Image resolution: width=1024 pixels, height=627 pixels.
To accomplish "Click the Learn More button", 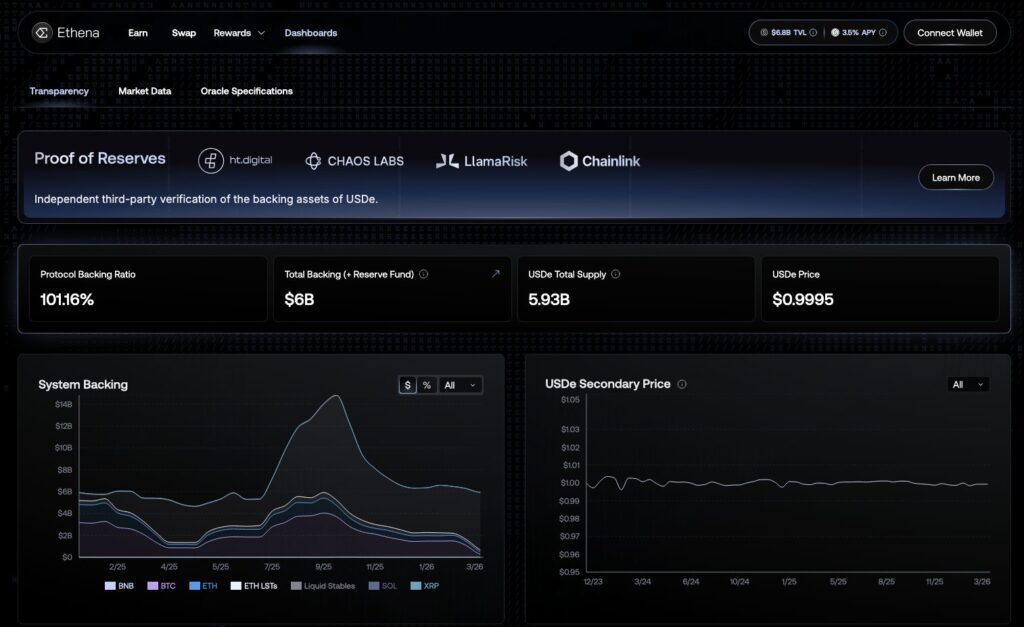I will pyautogui.click(x=955, y=178).
